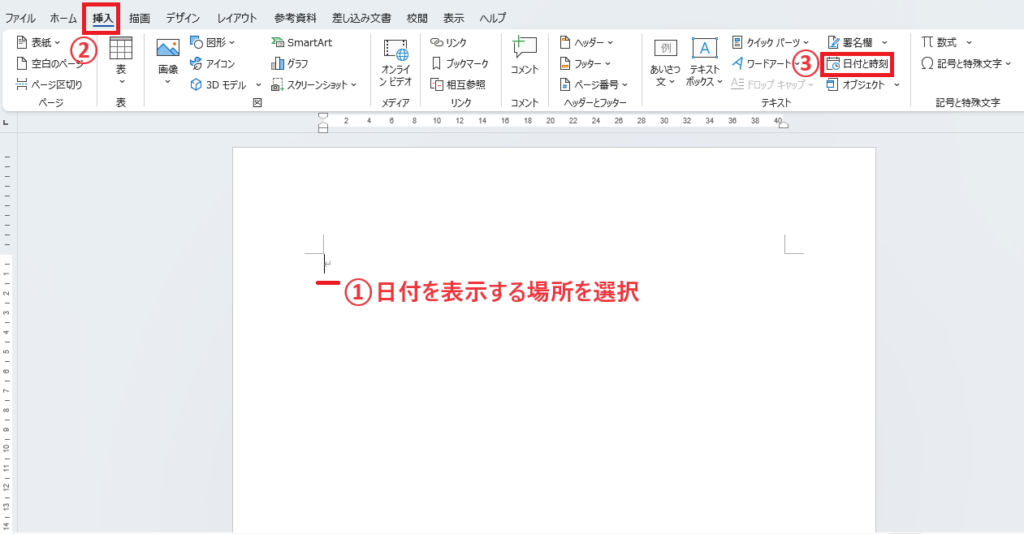
Task: Insert a blank page with 空白のページ
Action: click(x=50, y=63)
